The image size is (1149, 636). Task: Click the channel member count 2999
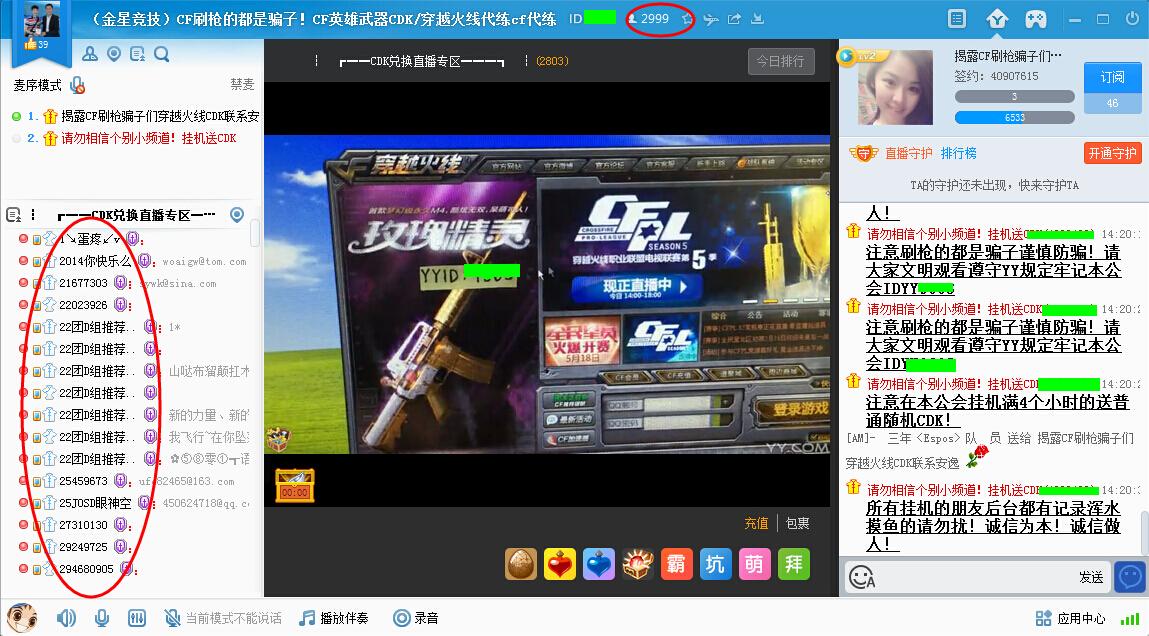[648, 19]
